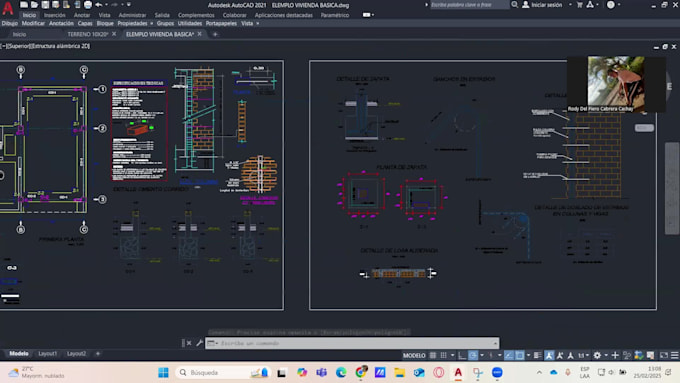Viewport: 680px width, 383px height.
Task: Add new drawing tab with plus button
Action: click(x=215, y=34)
